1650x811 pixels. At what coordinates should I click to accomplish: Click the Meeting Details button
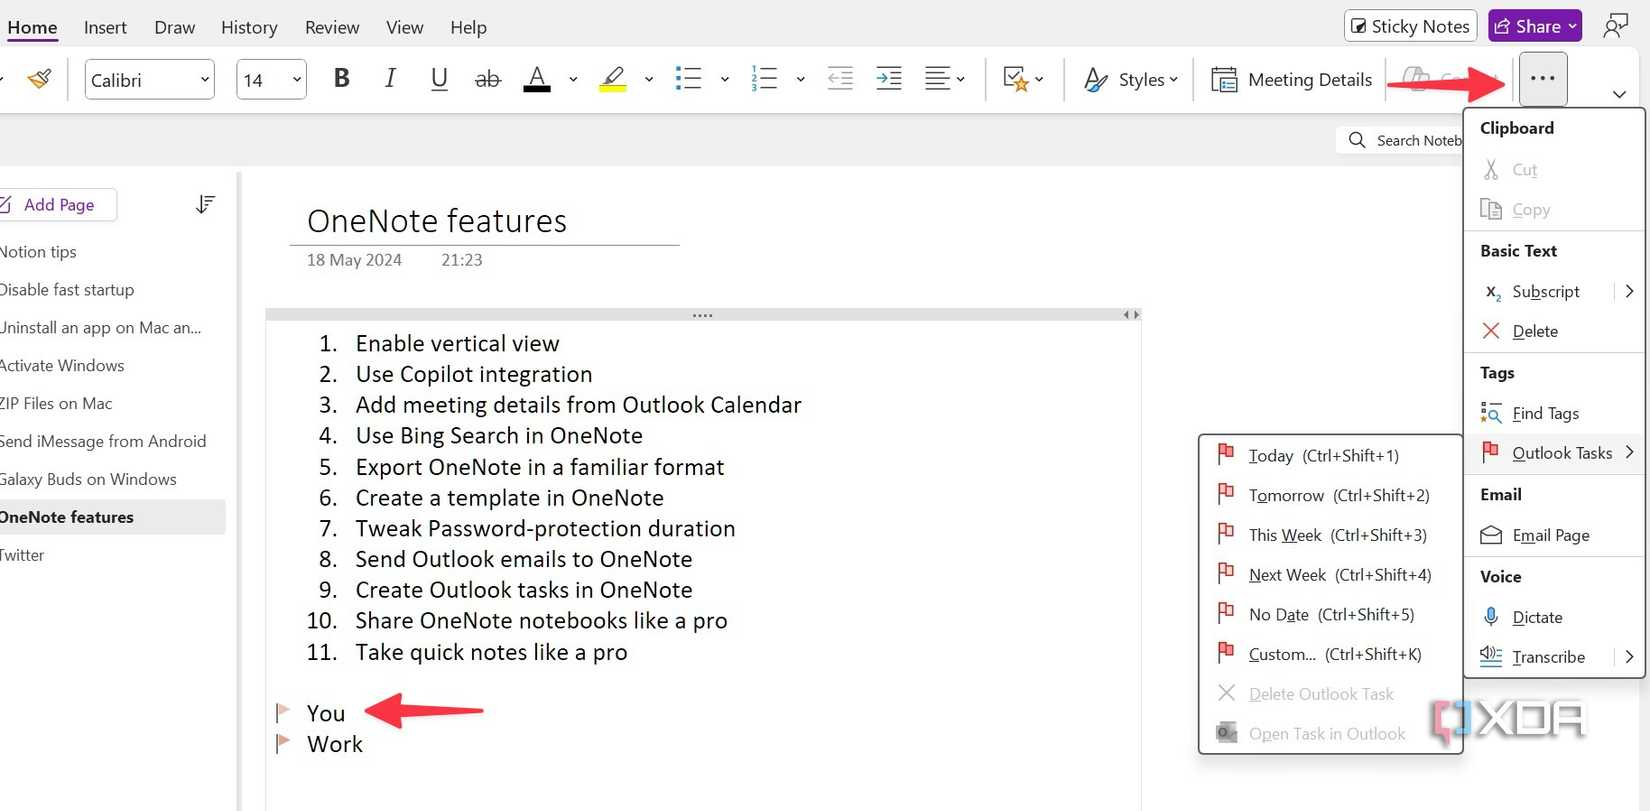(1292, 79)
